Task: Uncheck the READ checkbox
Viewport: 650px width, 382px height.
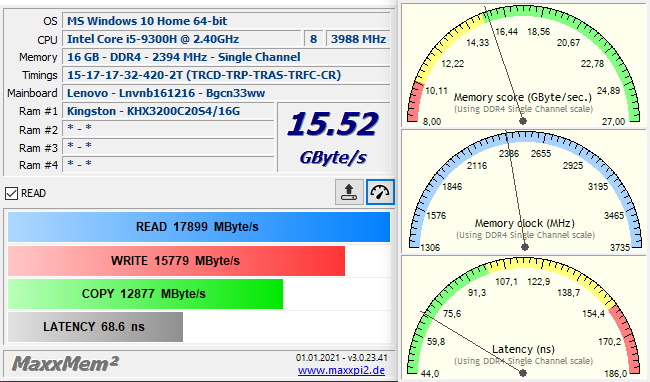Action: (x=12, y=193)
